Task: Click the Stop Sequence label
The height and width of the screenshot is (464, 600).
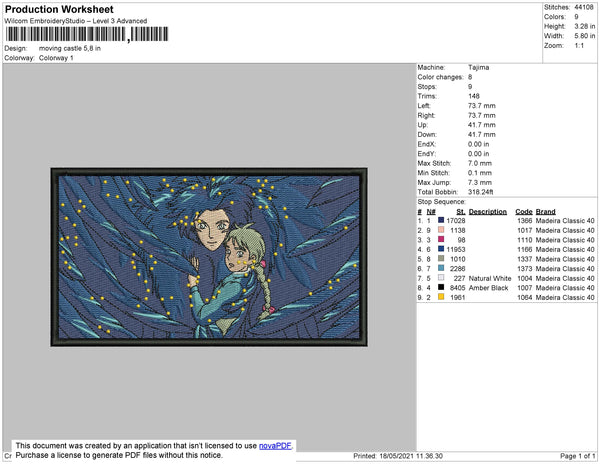Action: coord(442,202)
